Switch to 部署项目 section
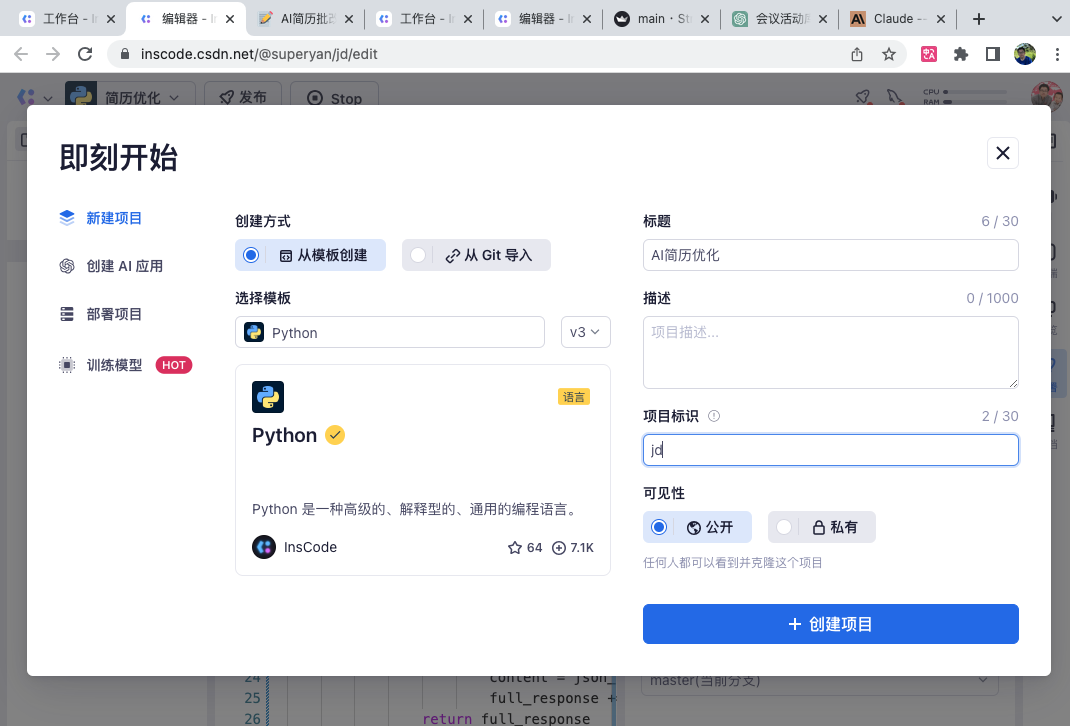Image resolution: width=1070 pixels, height=726 pixels. pyautogui.click(x=101, y=314)
